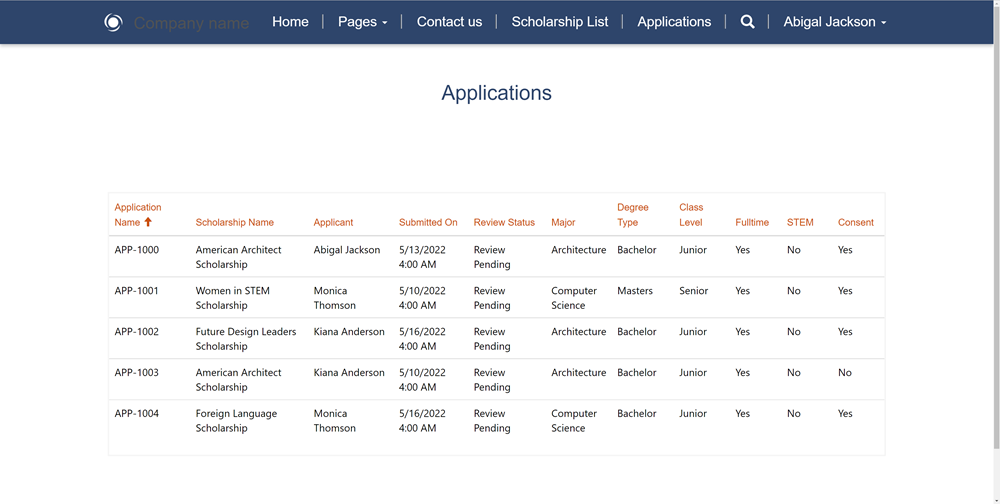Sort table by Scholarship Name column

(234, 222)
